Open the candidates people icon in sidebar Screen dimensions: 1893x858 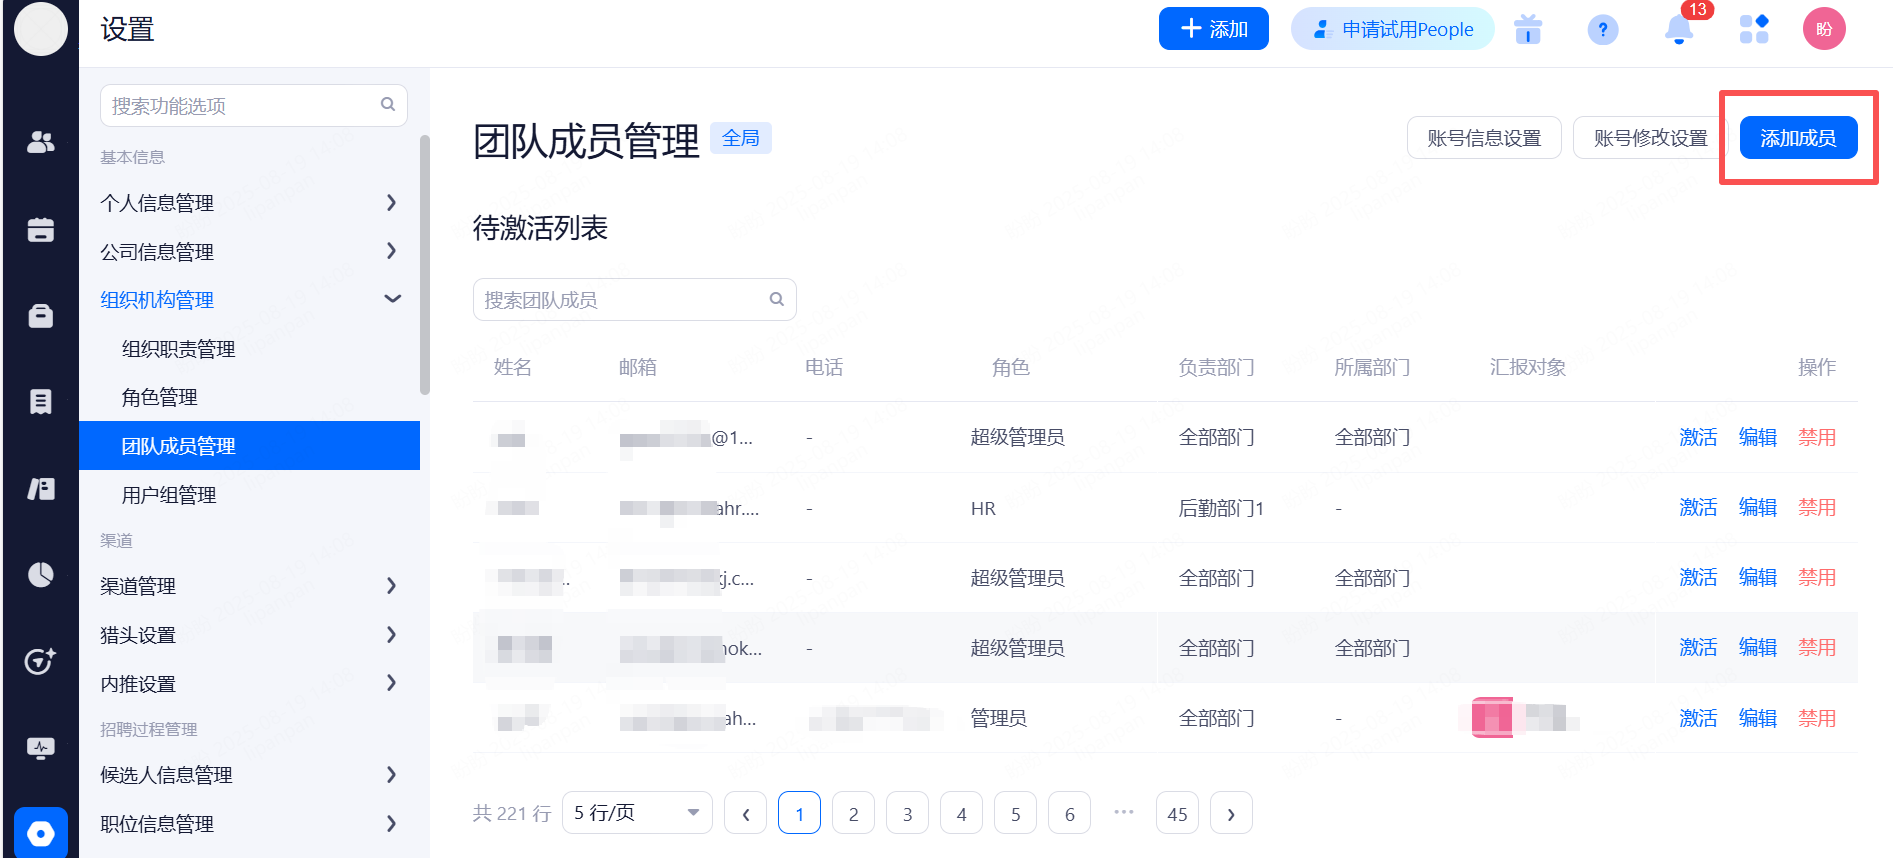40,143
